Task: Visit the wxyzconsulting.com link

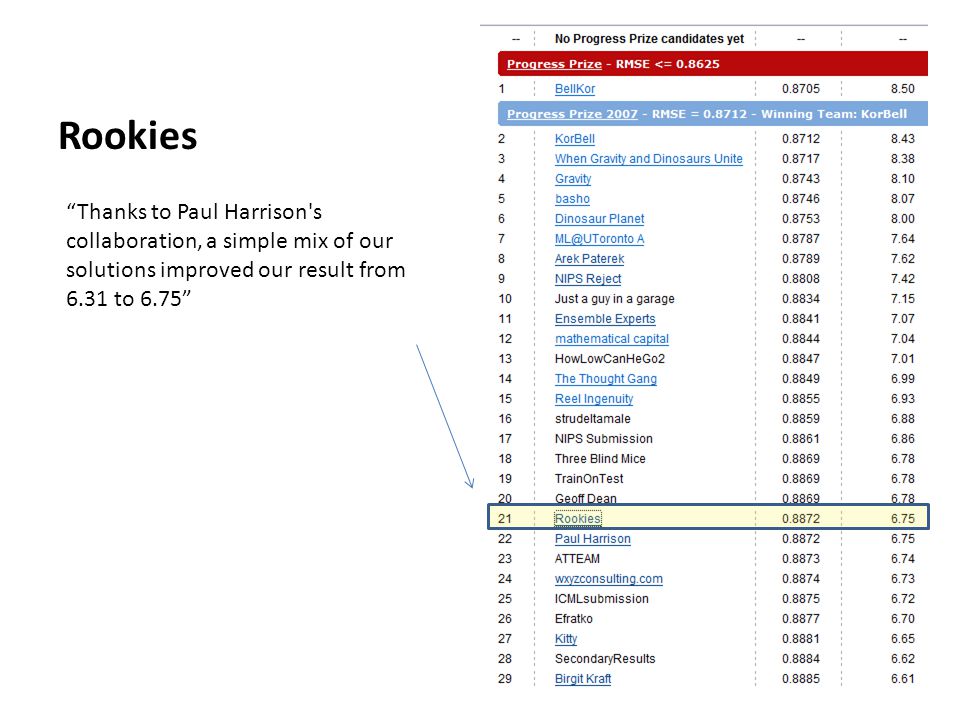Action: [609, 579]
